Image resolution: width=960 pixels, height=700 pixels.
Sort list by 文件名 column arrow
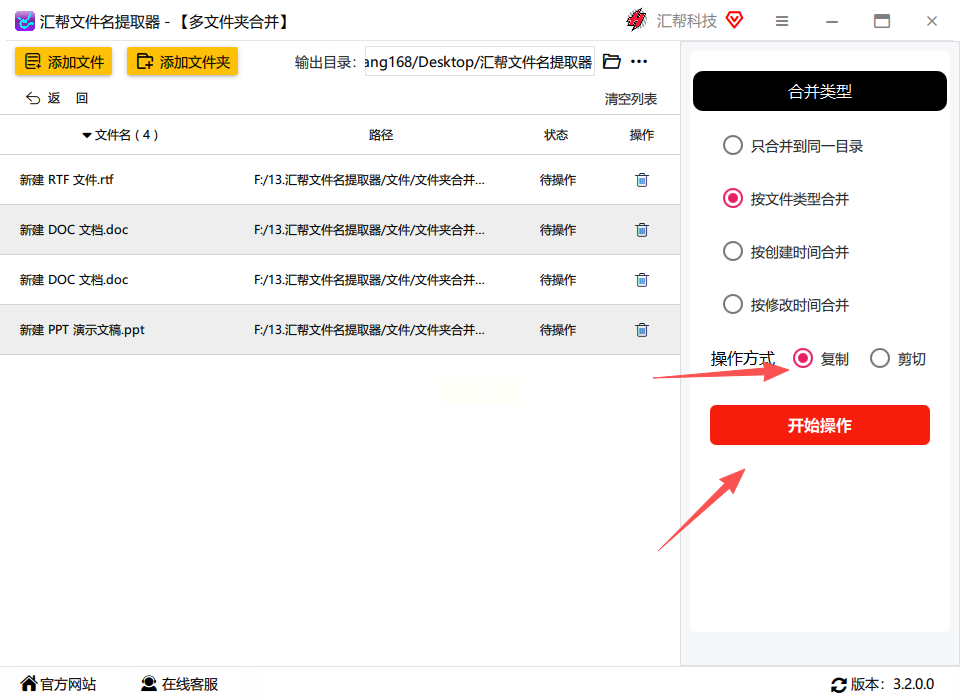[x=87, y=135]
